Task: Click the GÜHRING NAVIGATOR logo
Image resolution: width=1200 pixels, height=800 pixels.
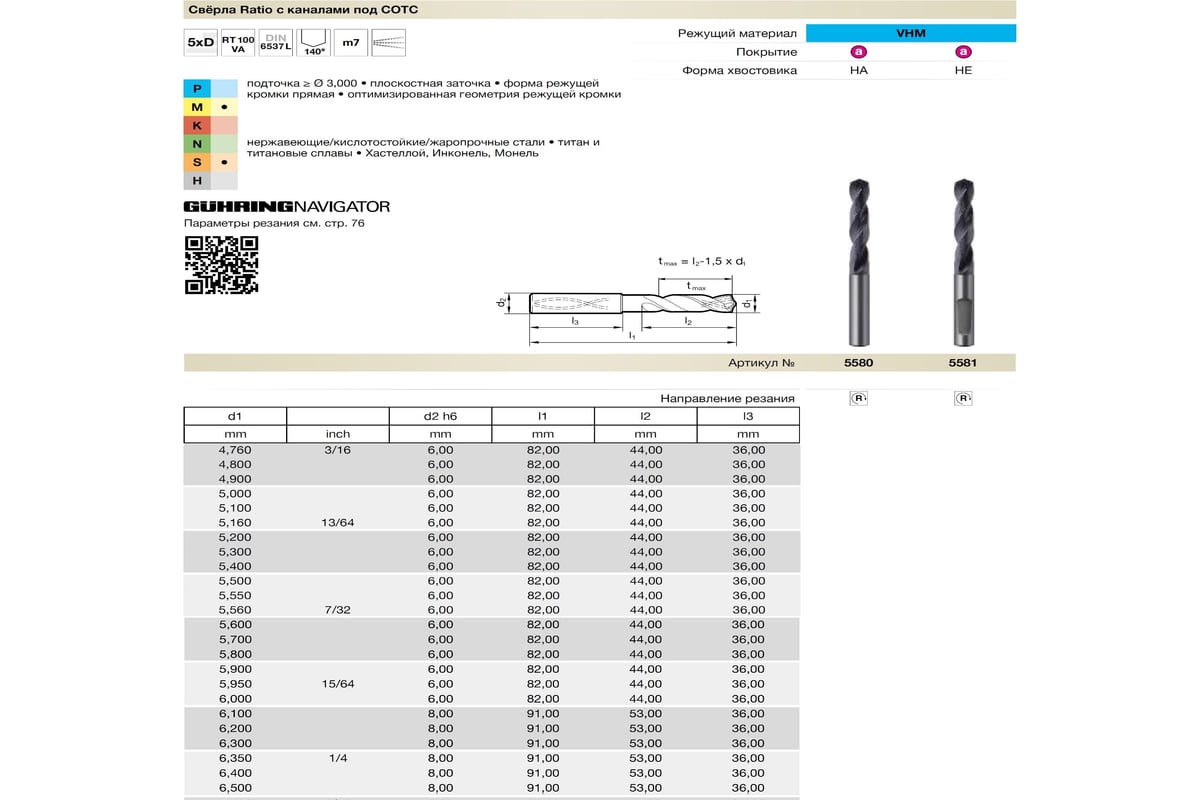Action: 287,206
